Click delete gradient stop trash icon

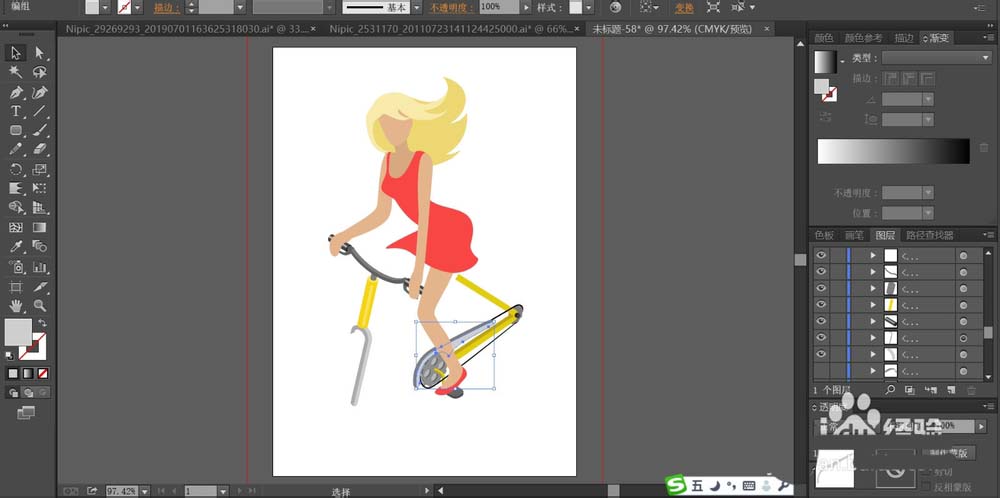click(x=984, y=148)
